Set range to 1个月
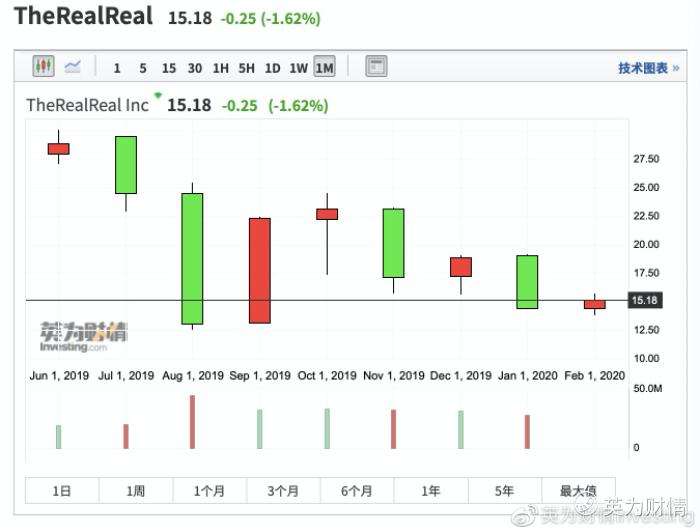Viewport: 700px width, 531px height. 209,491
